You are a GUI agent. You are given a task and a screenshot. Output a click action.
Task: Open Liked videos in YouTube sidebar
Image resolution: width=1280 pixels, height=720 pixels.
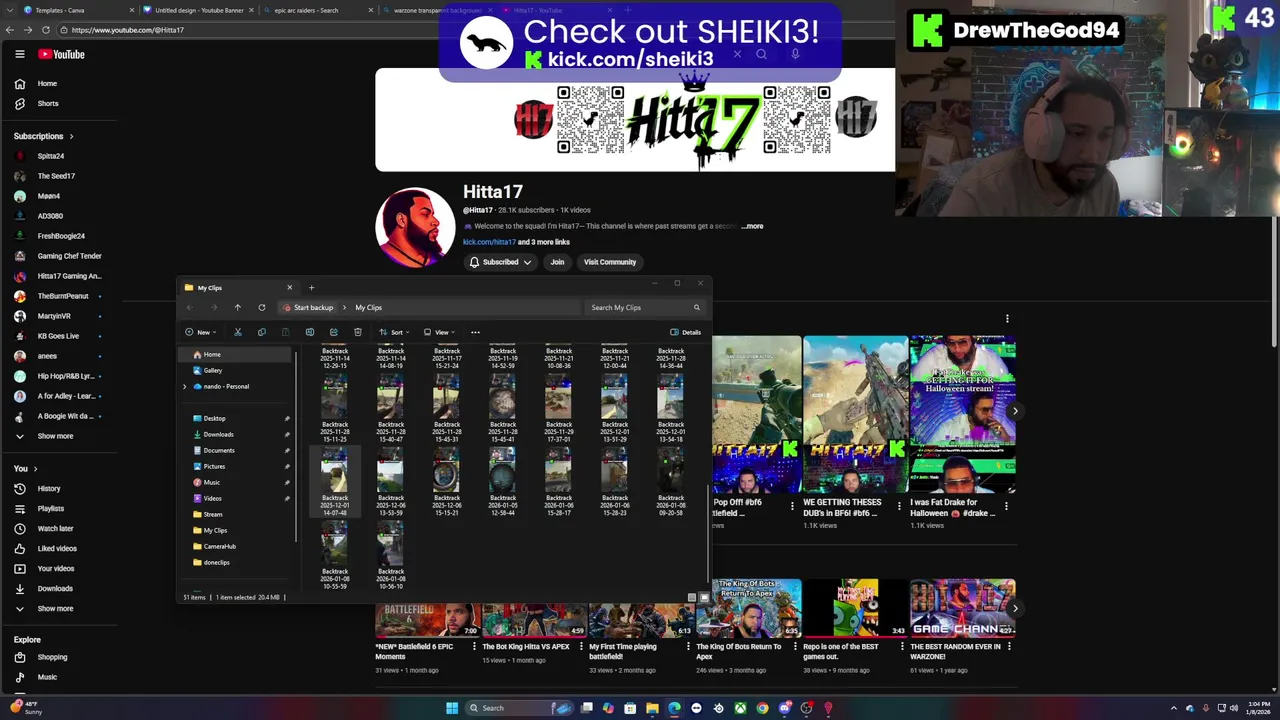coord(57,549)
